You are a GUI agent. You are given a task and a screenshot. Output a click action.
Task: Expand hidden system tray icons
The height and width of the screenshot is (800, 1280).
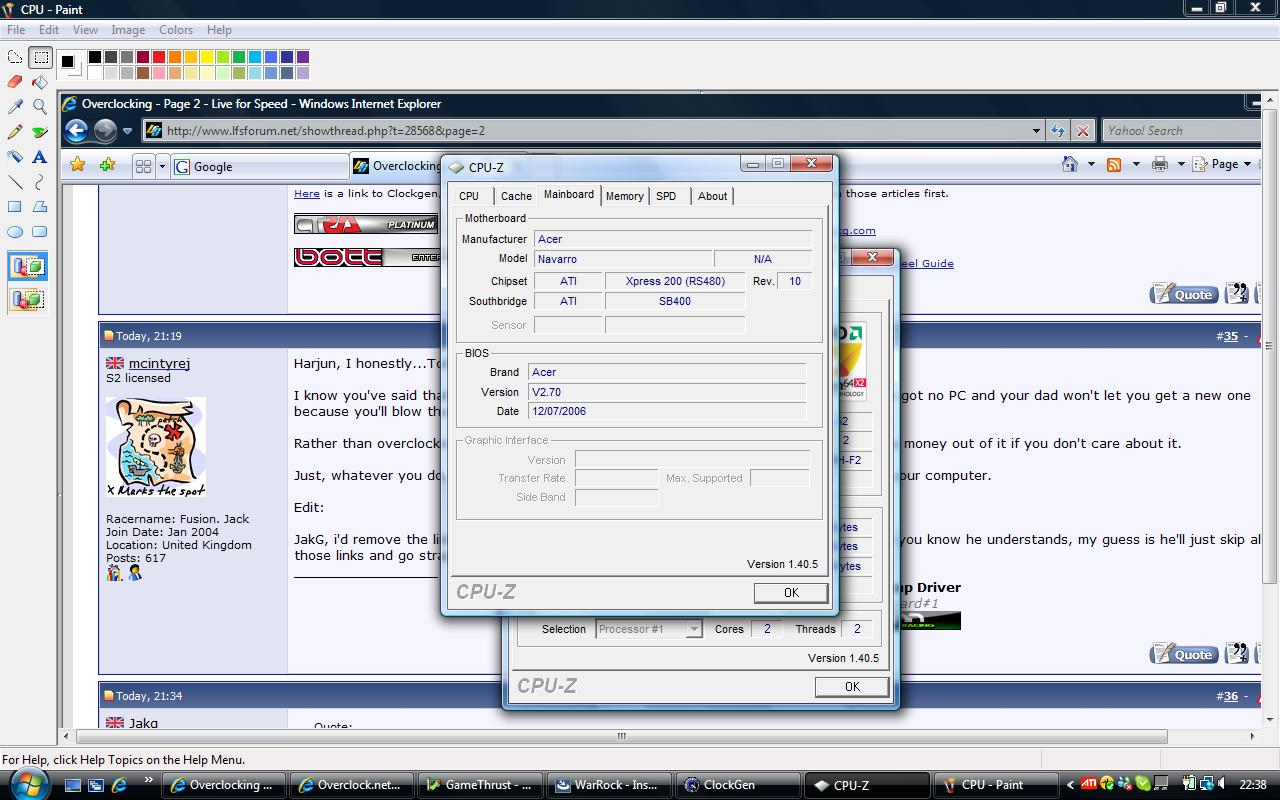pos(1070,785)
